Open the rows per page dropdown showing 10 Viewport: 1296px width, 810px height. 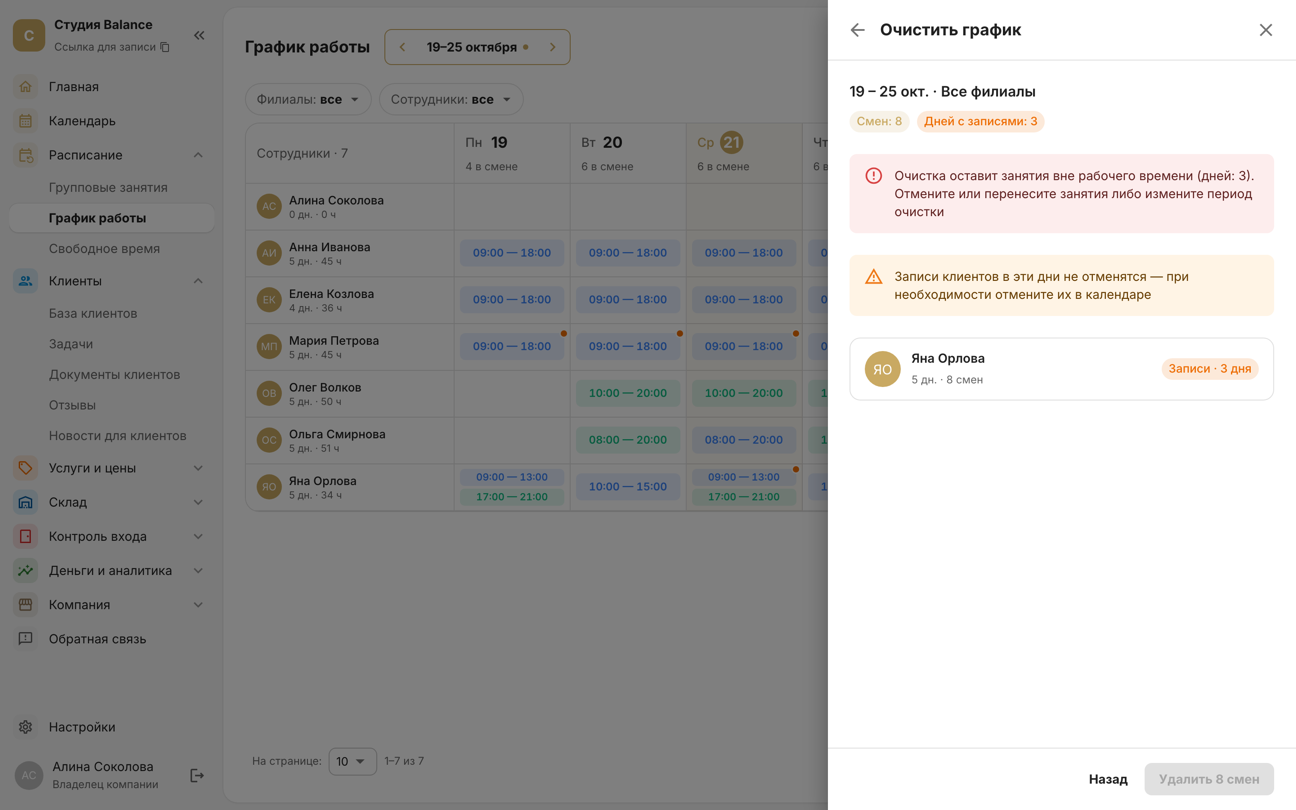click(353, 761)
